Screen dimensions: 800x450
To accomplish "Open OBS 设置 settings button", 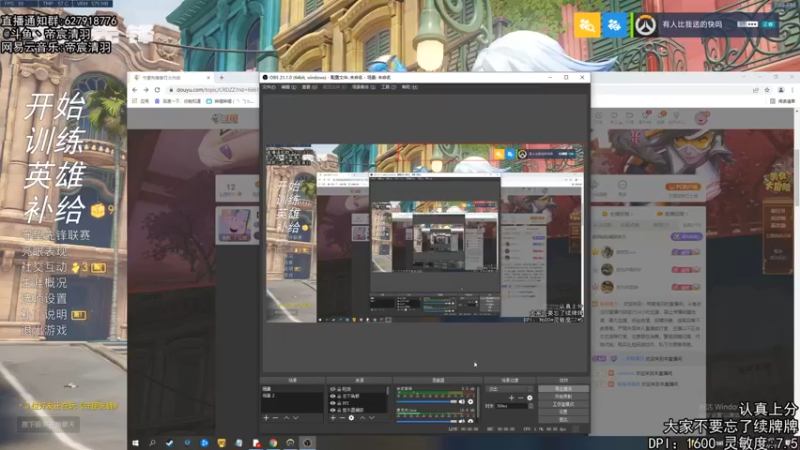I will pos(564,412).
